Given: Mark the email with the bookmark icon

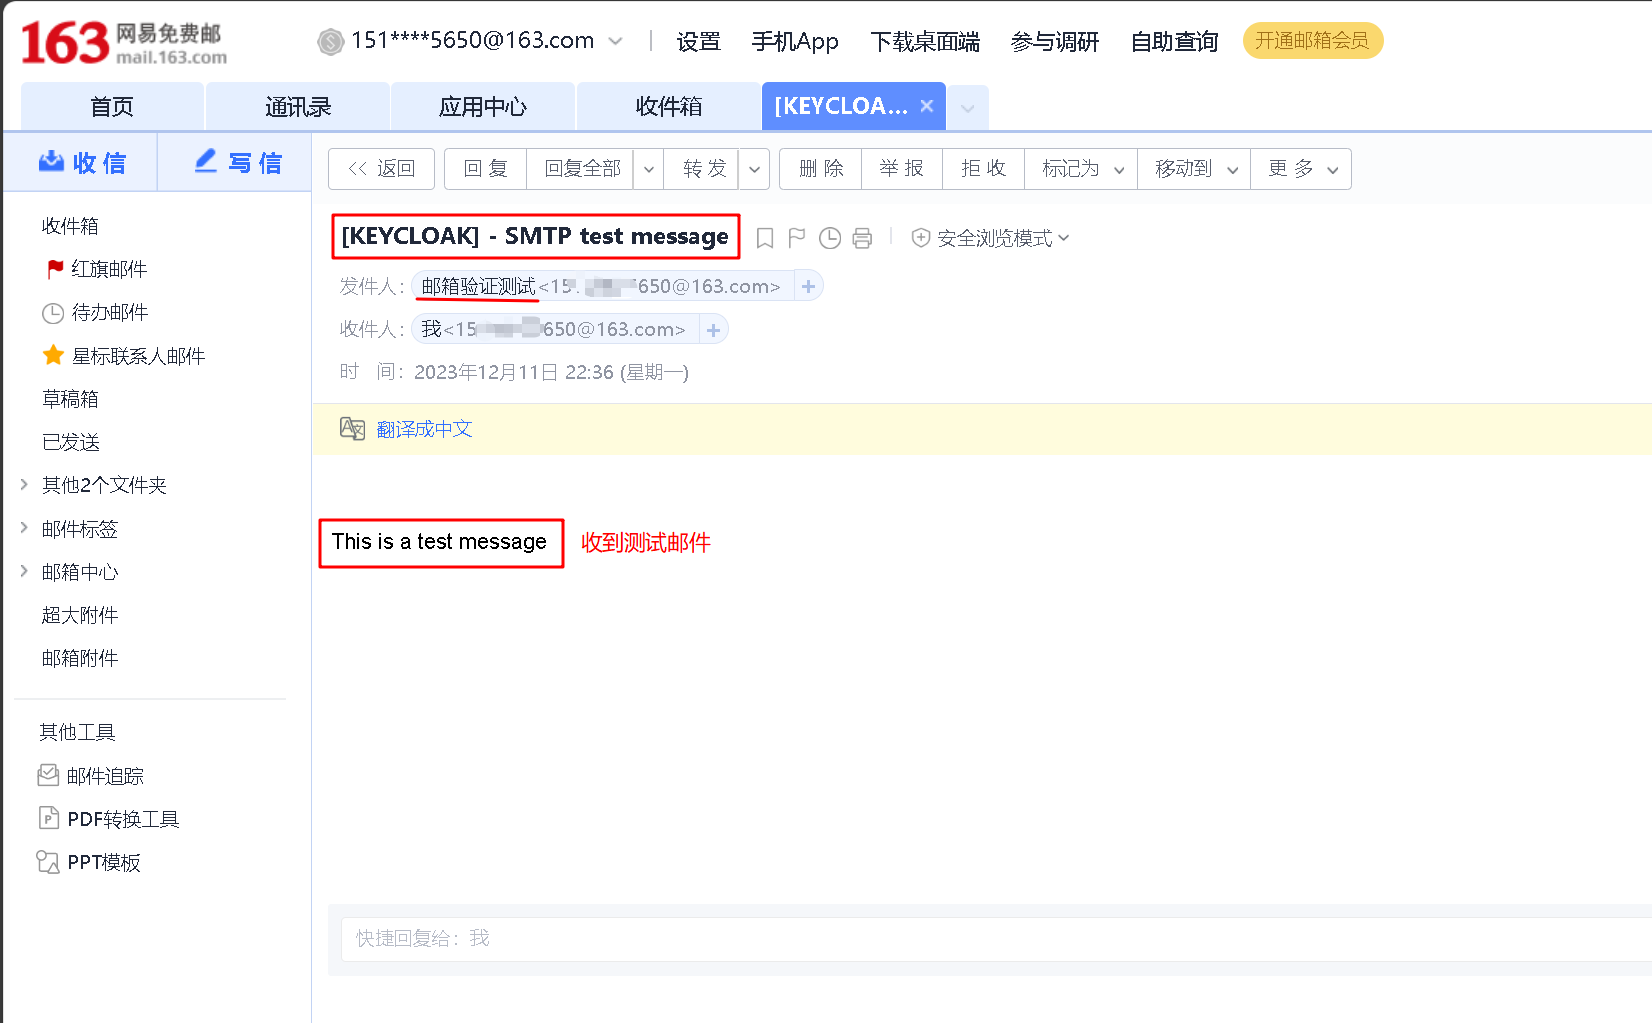Looking at the screenshot, I should 765,237.
